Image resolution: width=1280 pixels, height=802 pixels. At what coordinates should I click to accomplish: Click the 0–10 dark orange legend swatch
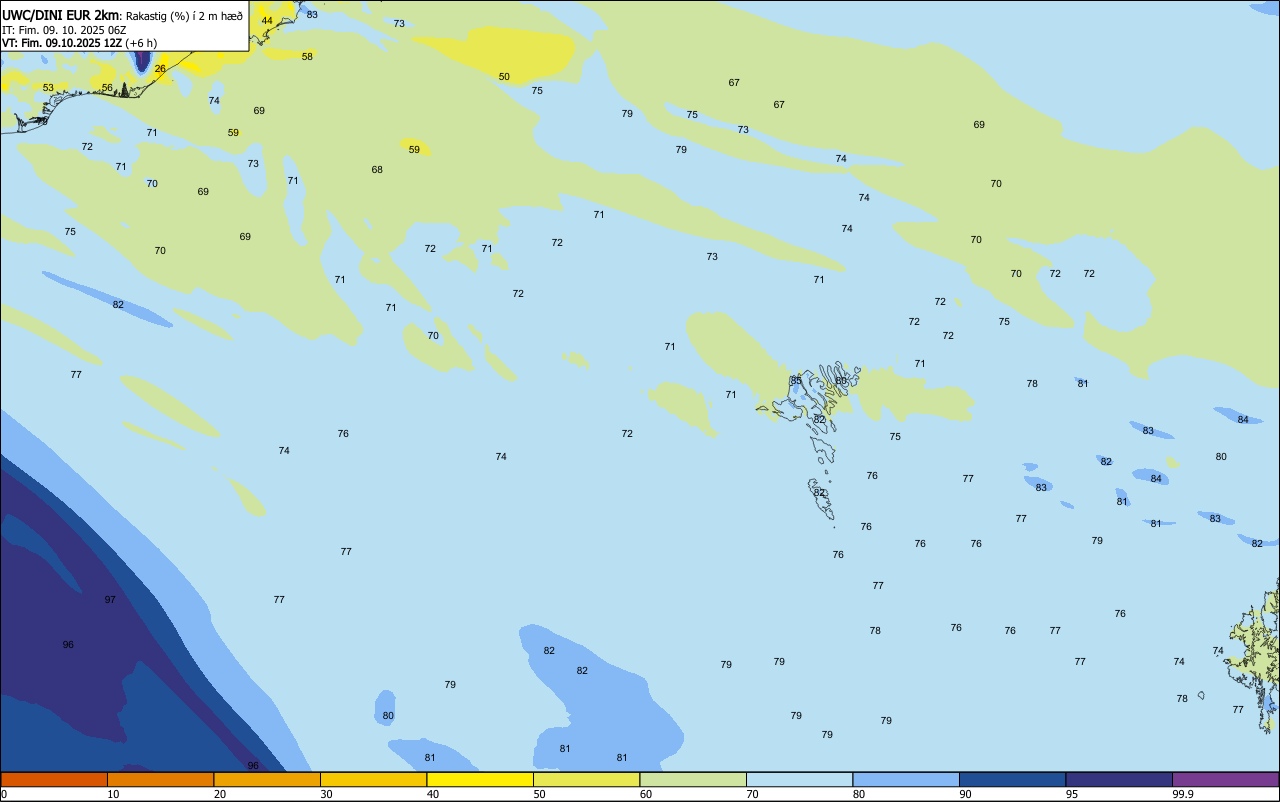(54, 779)
